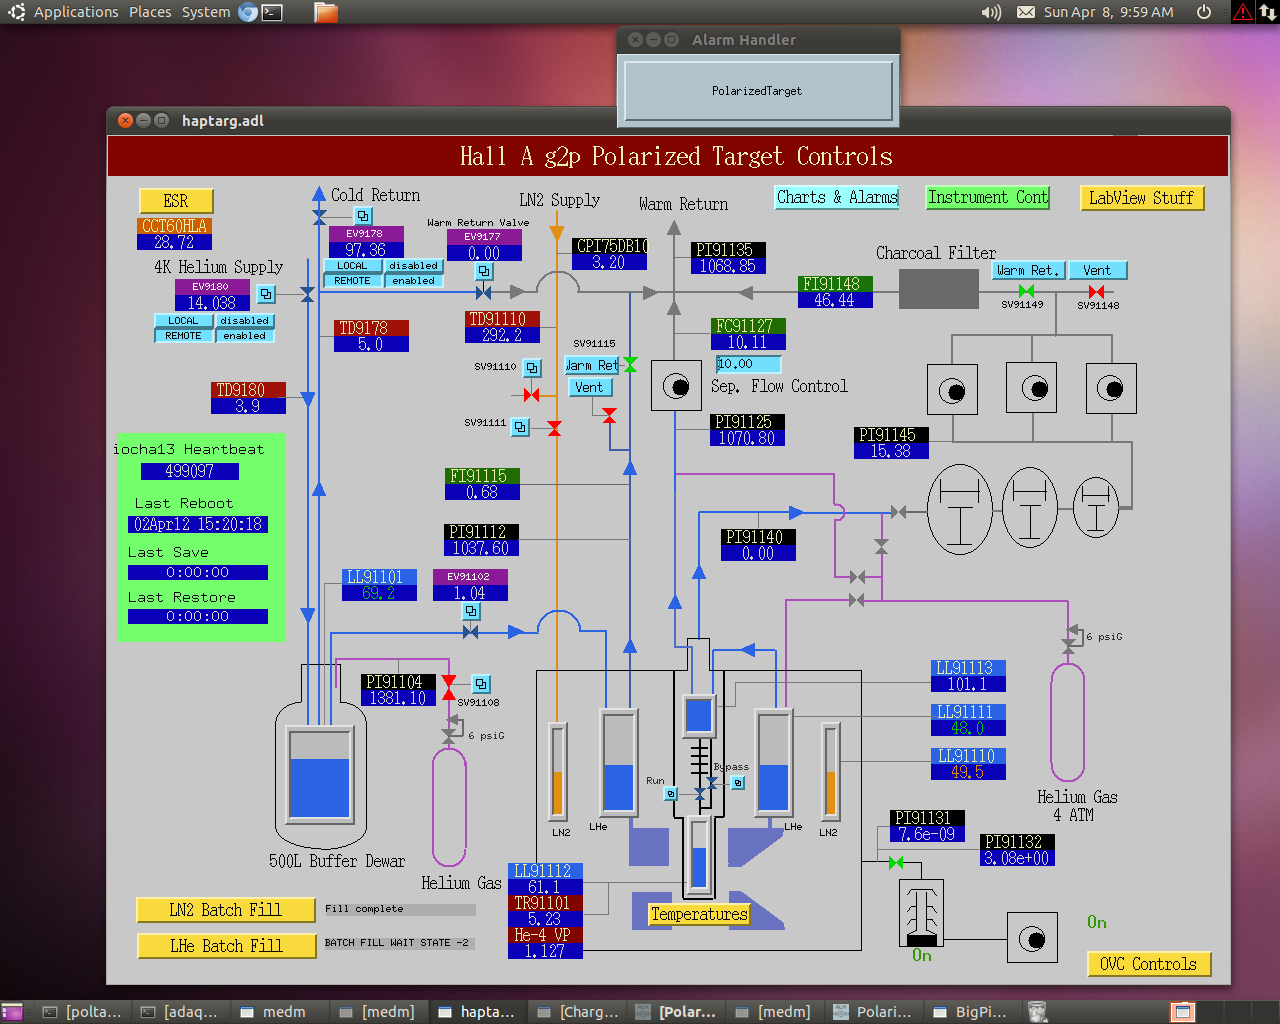Set EV9180 to REMOTE mode

click(x=183, y=336)
